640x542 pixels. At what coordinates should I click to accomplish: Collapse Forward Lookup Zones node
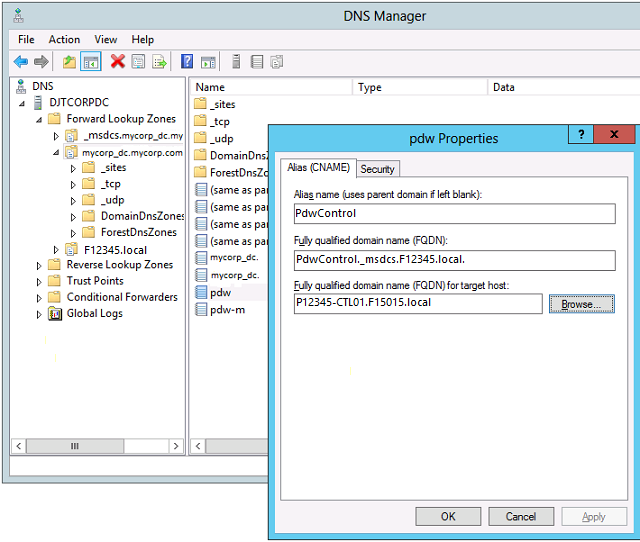pos(39,120)
